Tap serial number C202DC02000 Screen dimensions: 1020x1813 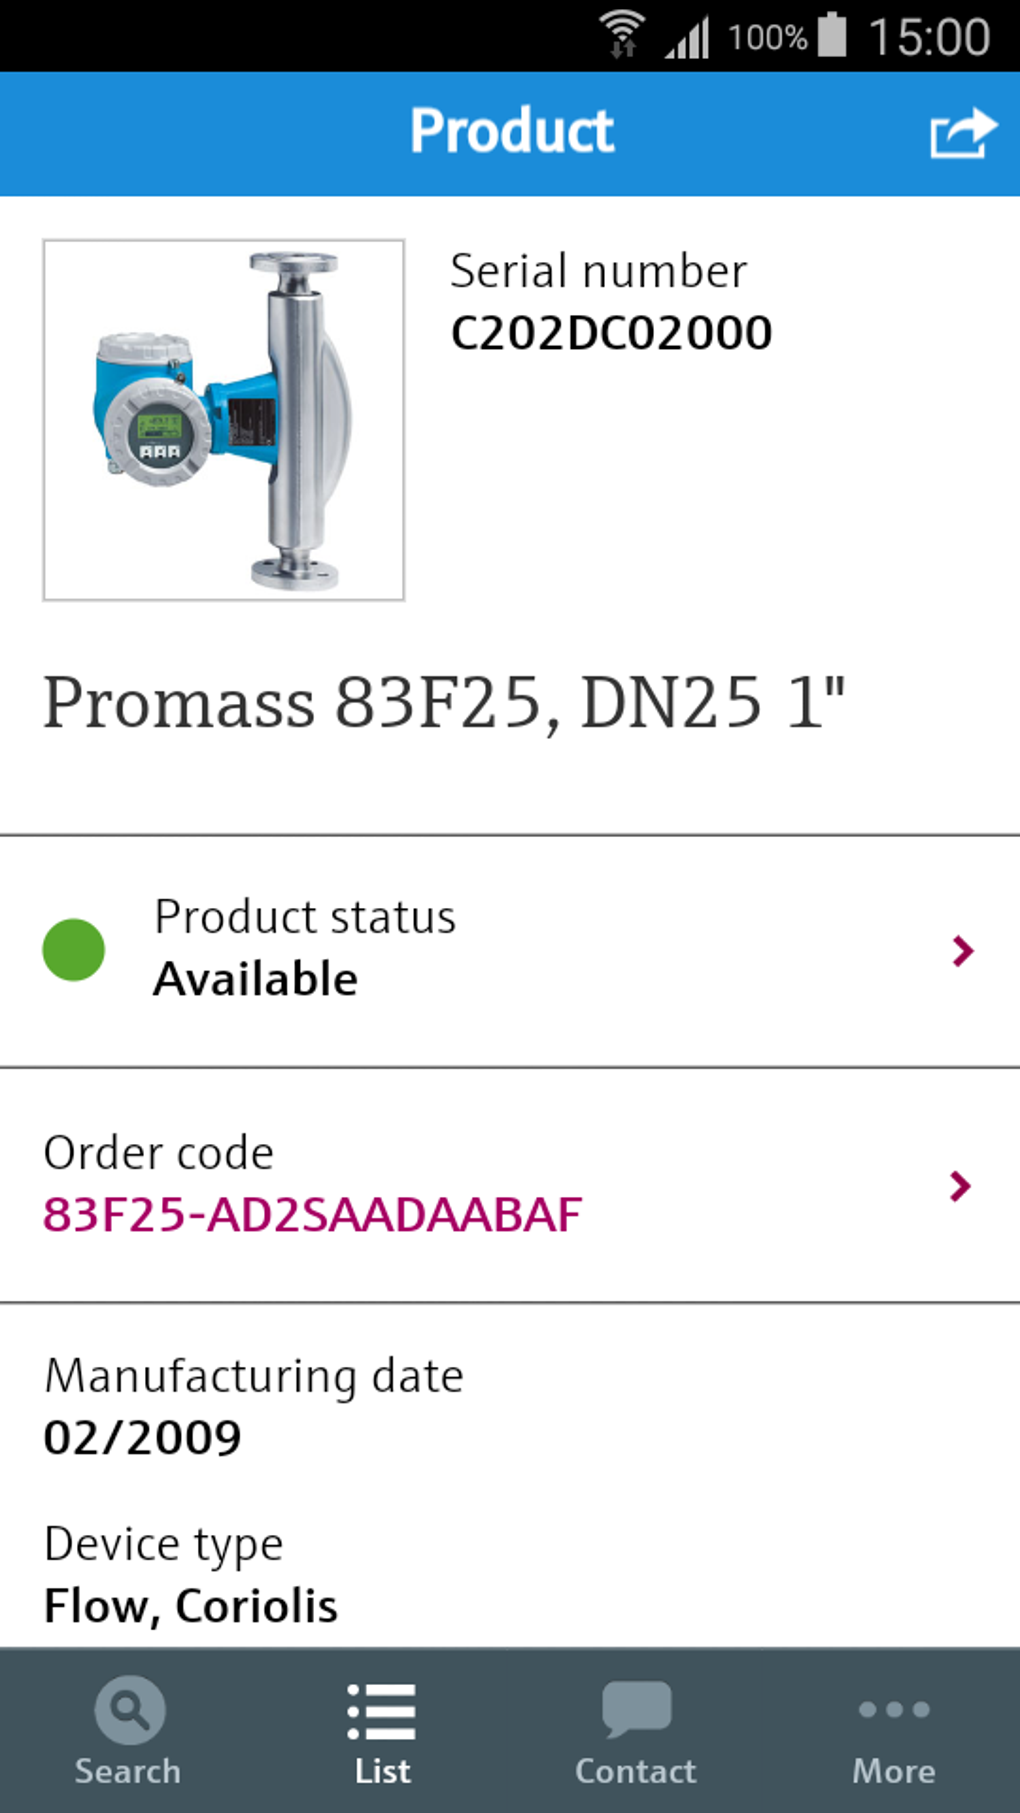611,333
